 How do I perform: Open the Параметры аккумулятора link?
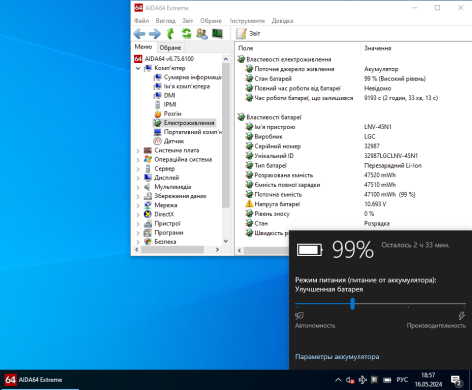(x=337, y=357)
